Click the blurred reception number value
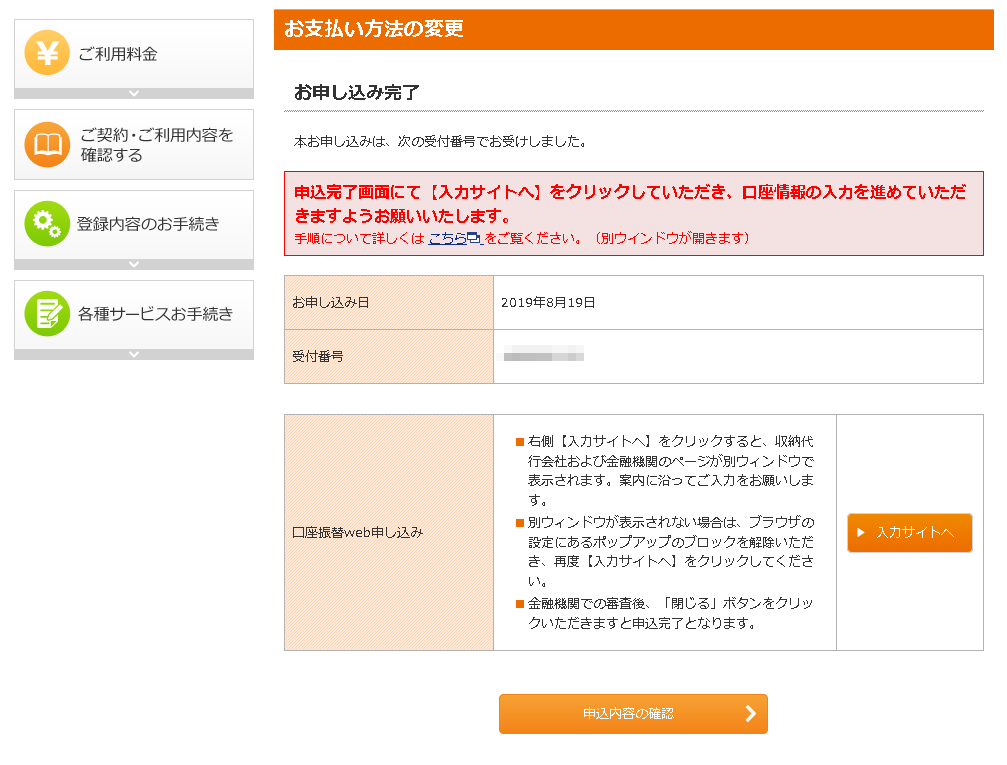This screenshot has width=1007, height=765. click(x=543, y=354)
